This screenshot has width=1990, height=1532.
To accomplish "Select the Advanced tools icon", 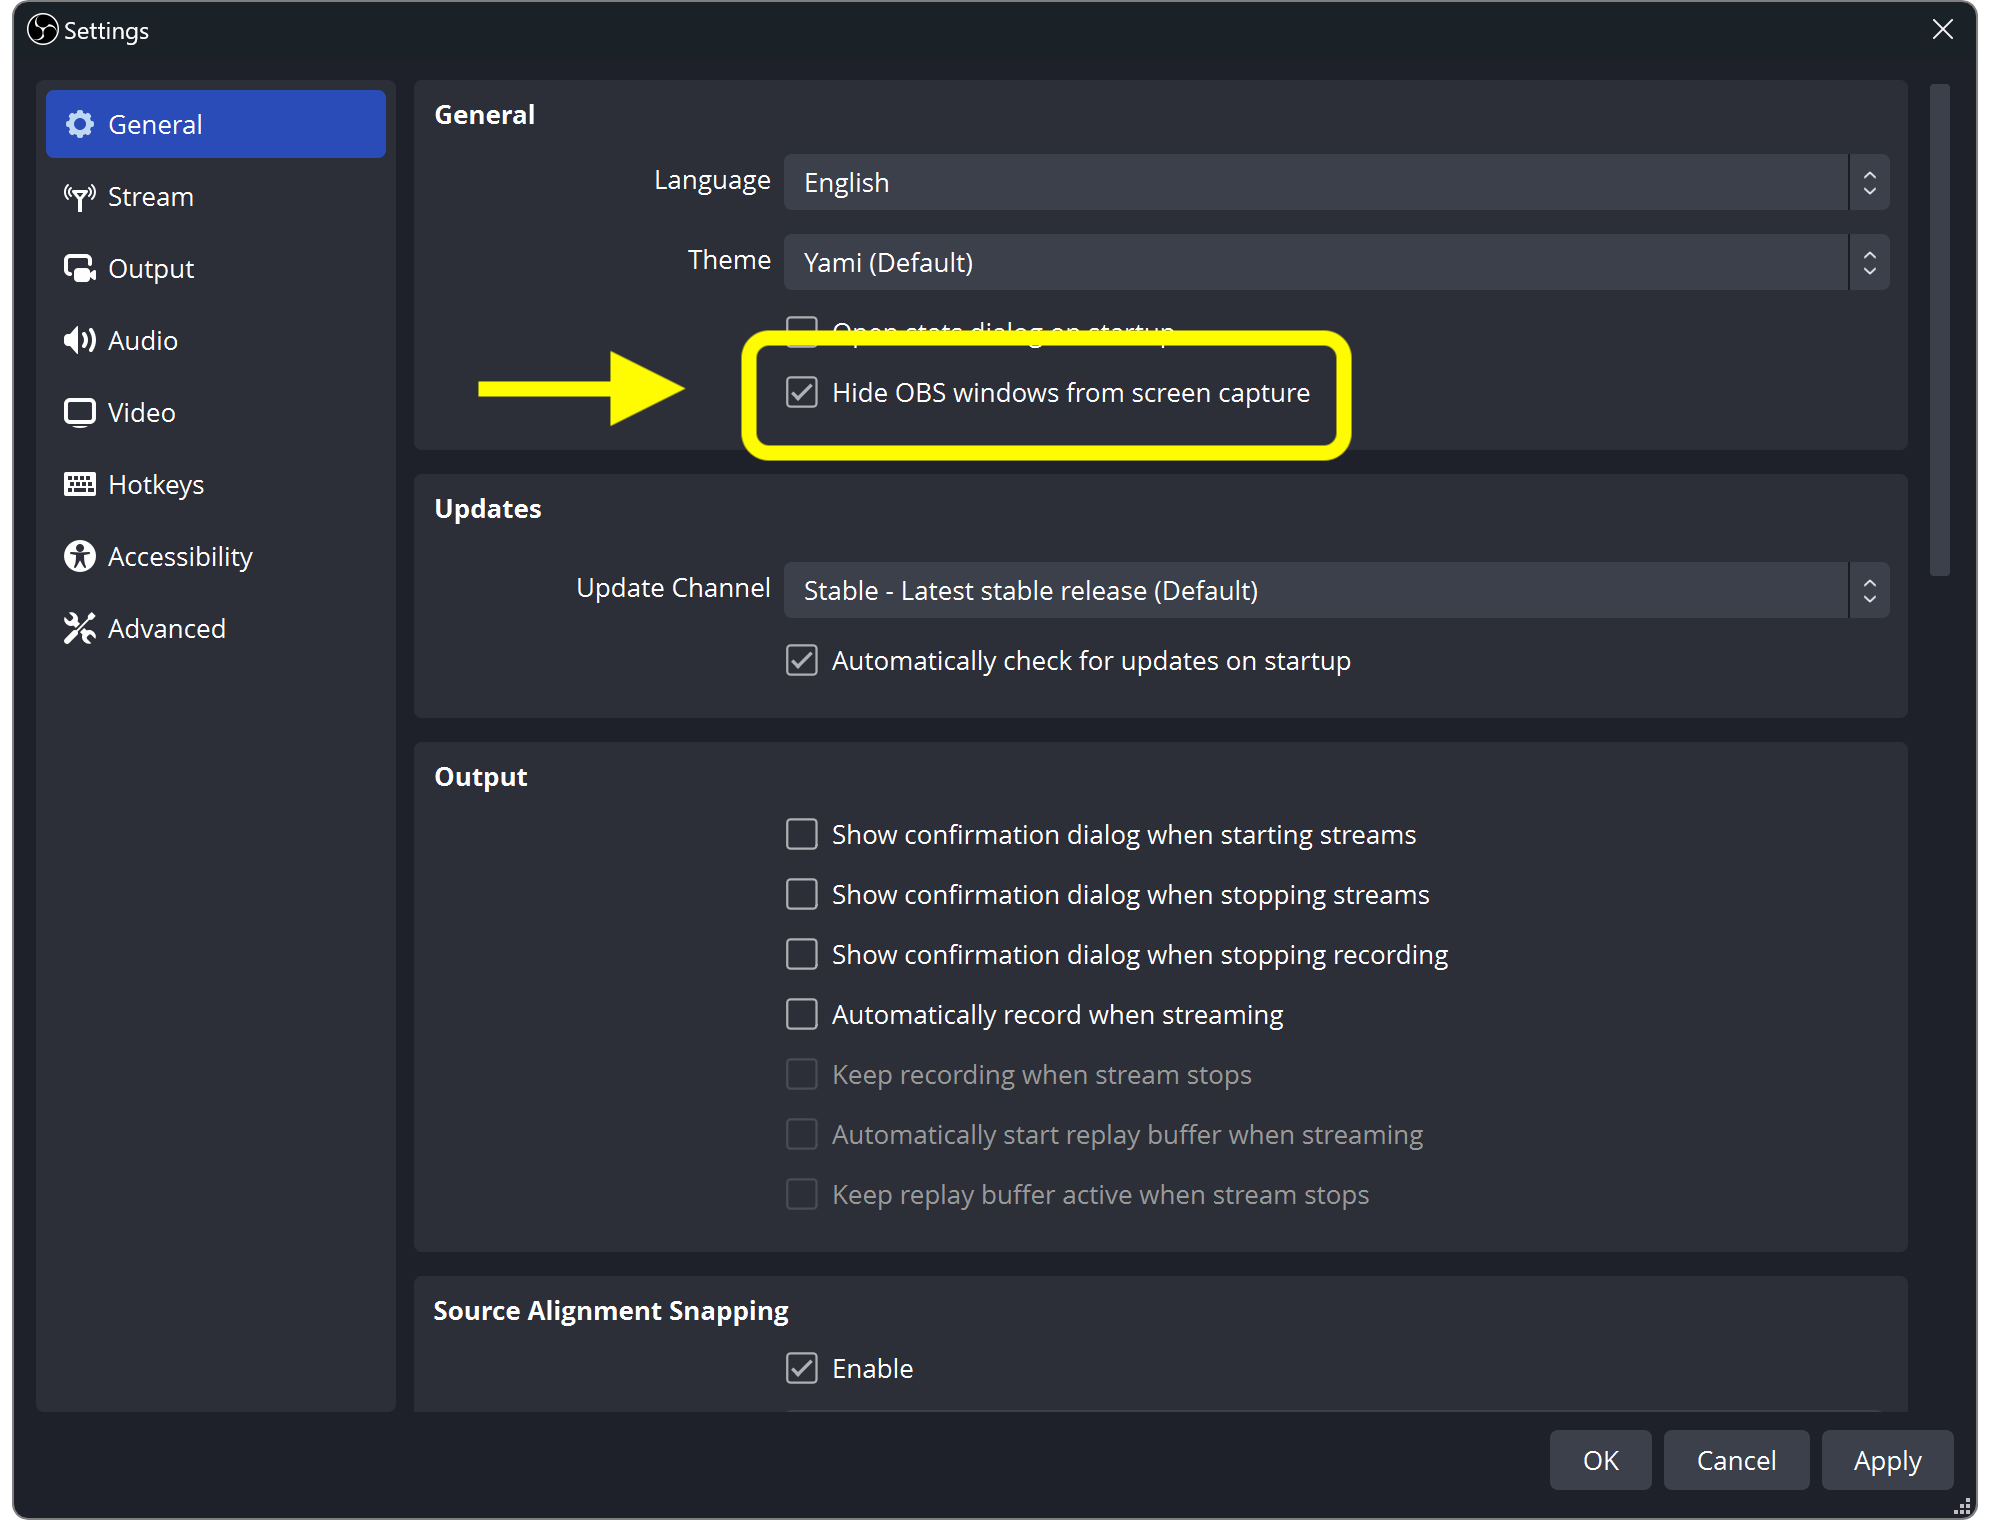I will click(80, 628).
